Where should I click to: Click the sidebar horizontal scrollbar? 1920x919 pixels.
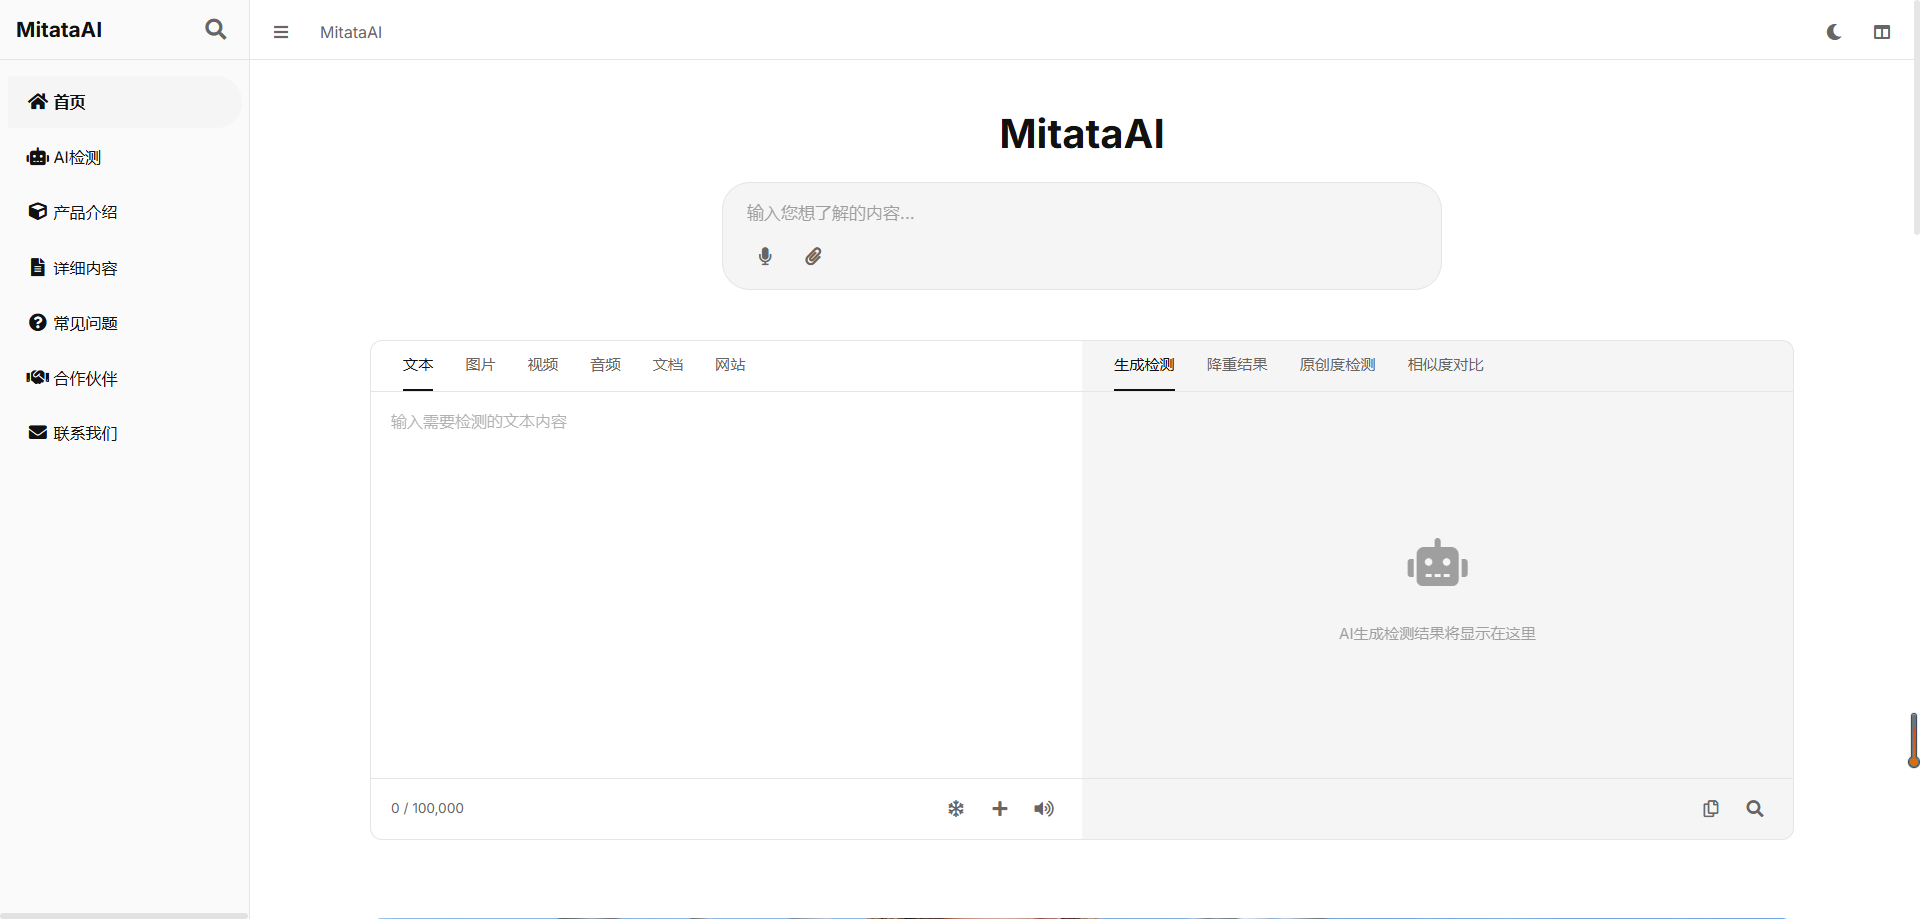pos(124,915)
